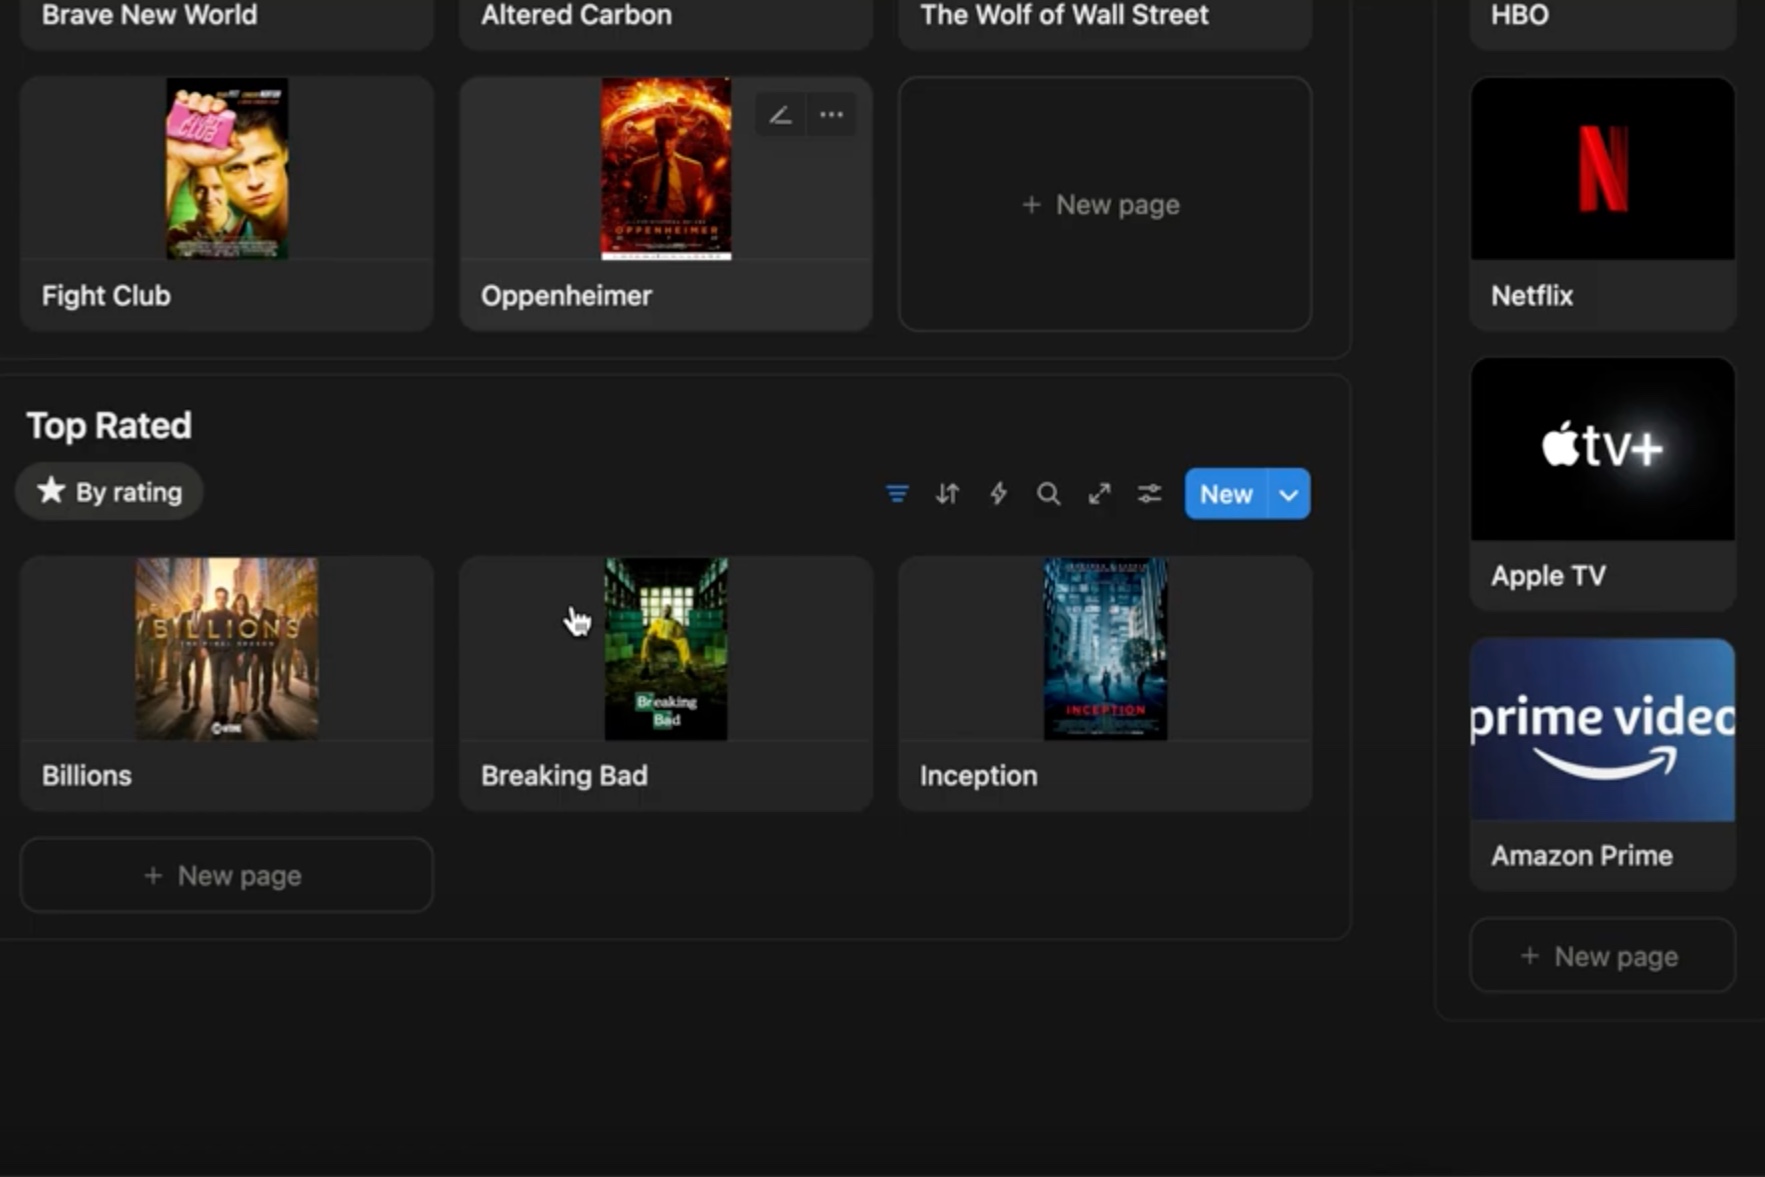Open the Inception movie card

coord(1104,685)
